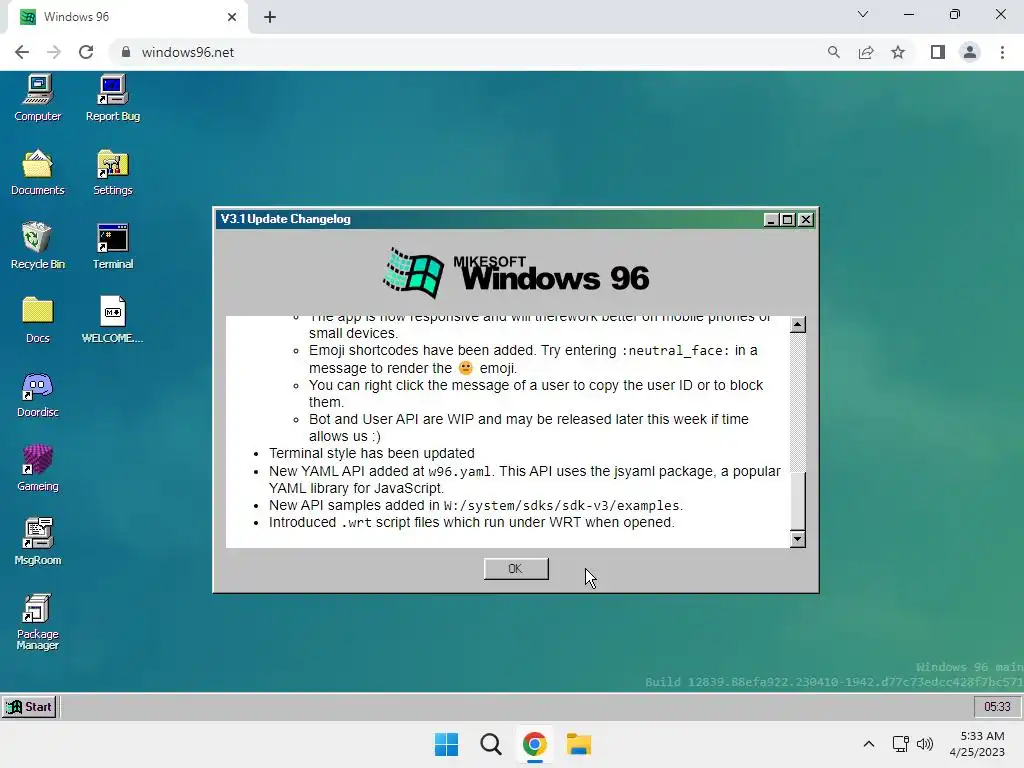Bookmark this page with the star
Image resolution: width=1024 pixels, height=768 pixels.
(898, 52)
